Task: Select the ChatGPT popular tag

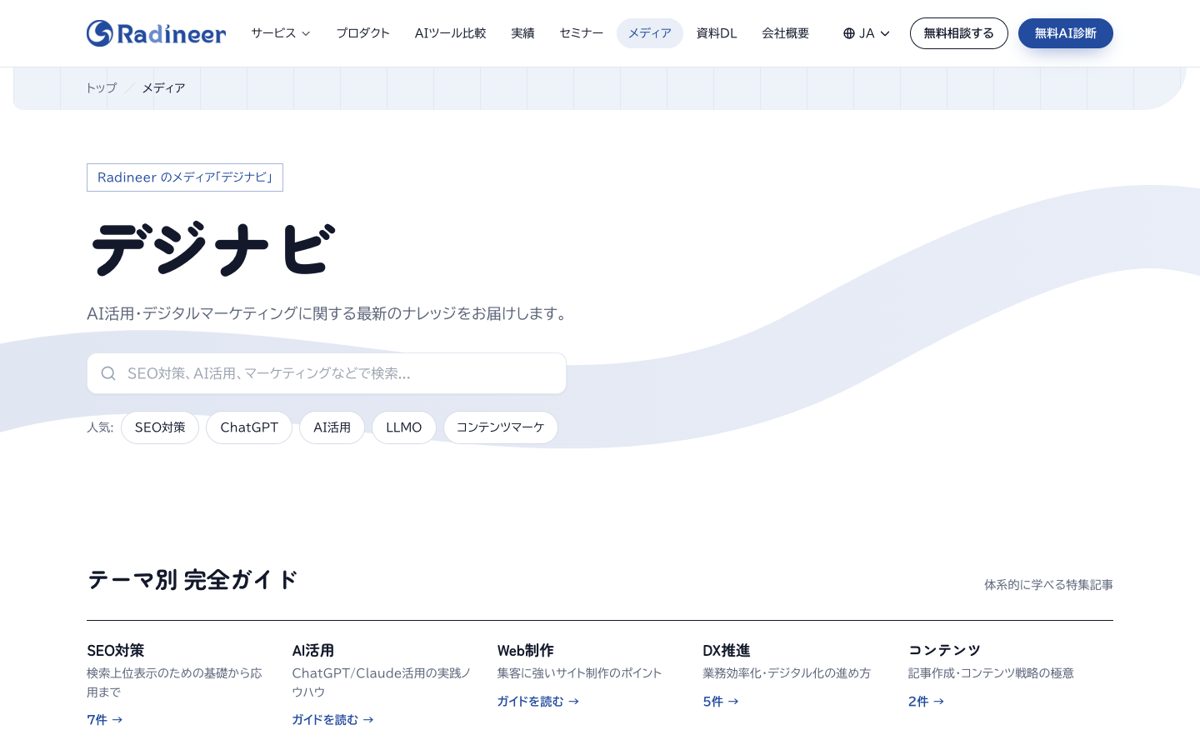Action: click(249, 427)
